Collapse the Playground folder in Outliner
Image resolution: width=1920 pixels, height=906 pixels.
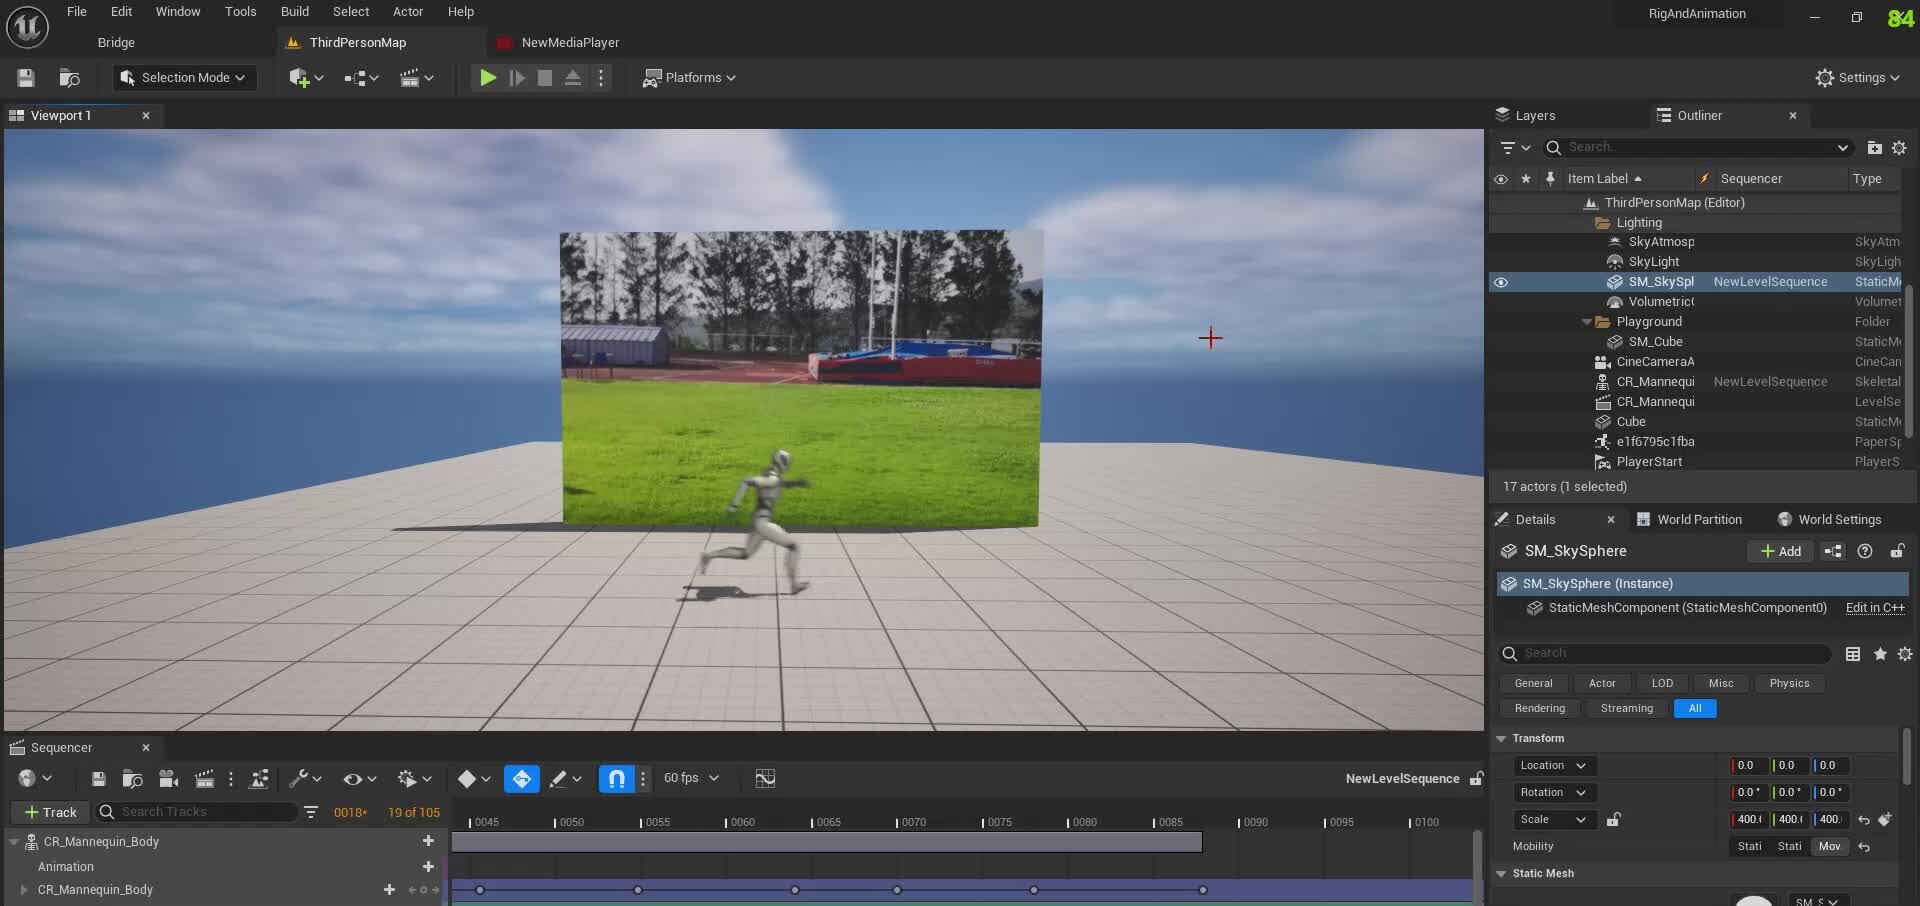(x=1587, y=321)
